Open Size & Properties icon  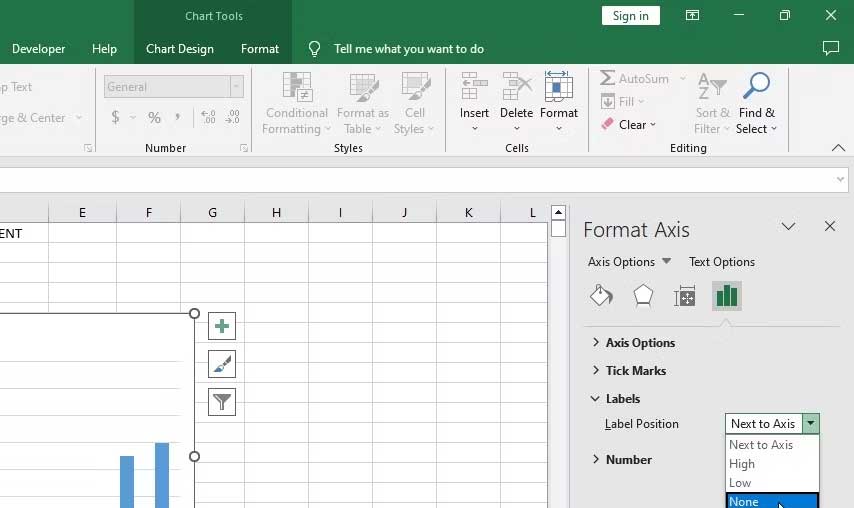click(685, 296)
